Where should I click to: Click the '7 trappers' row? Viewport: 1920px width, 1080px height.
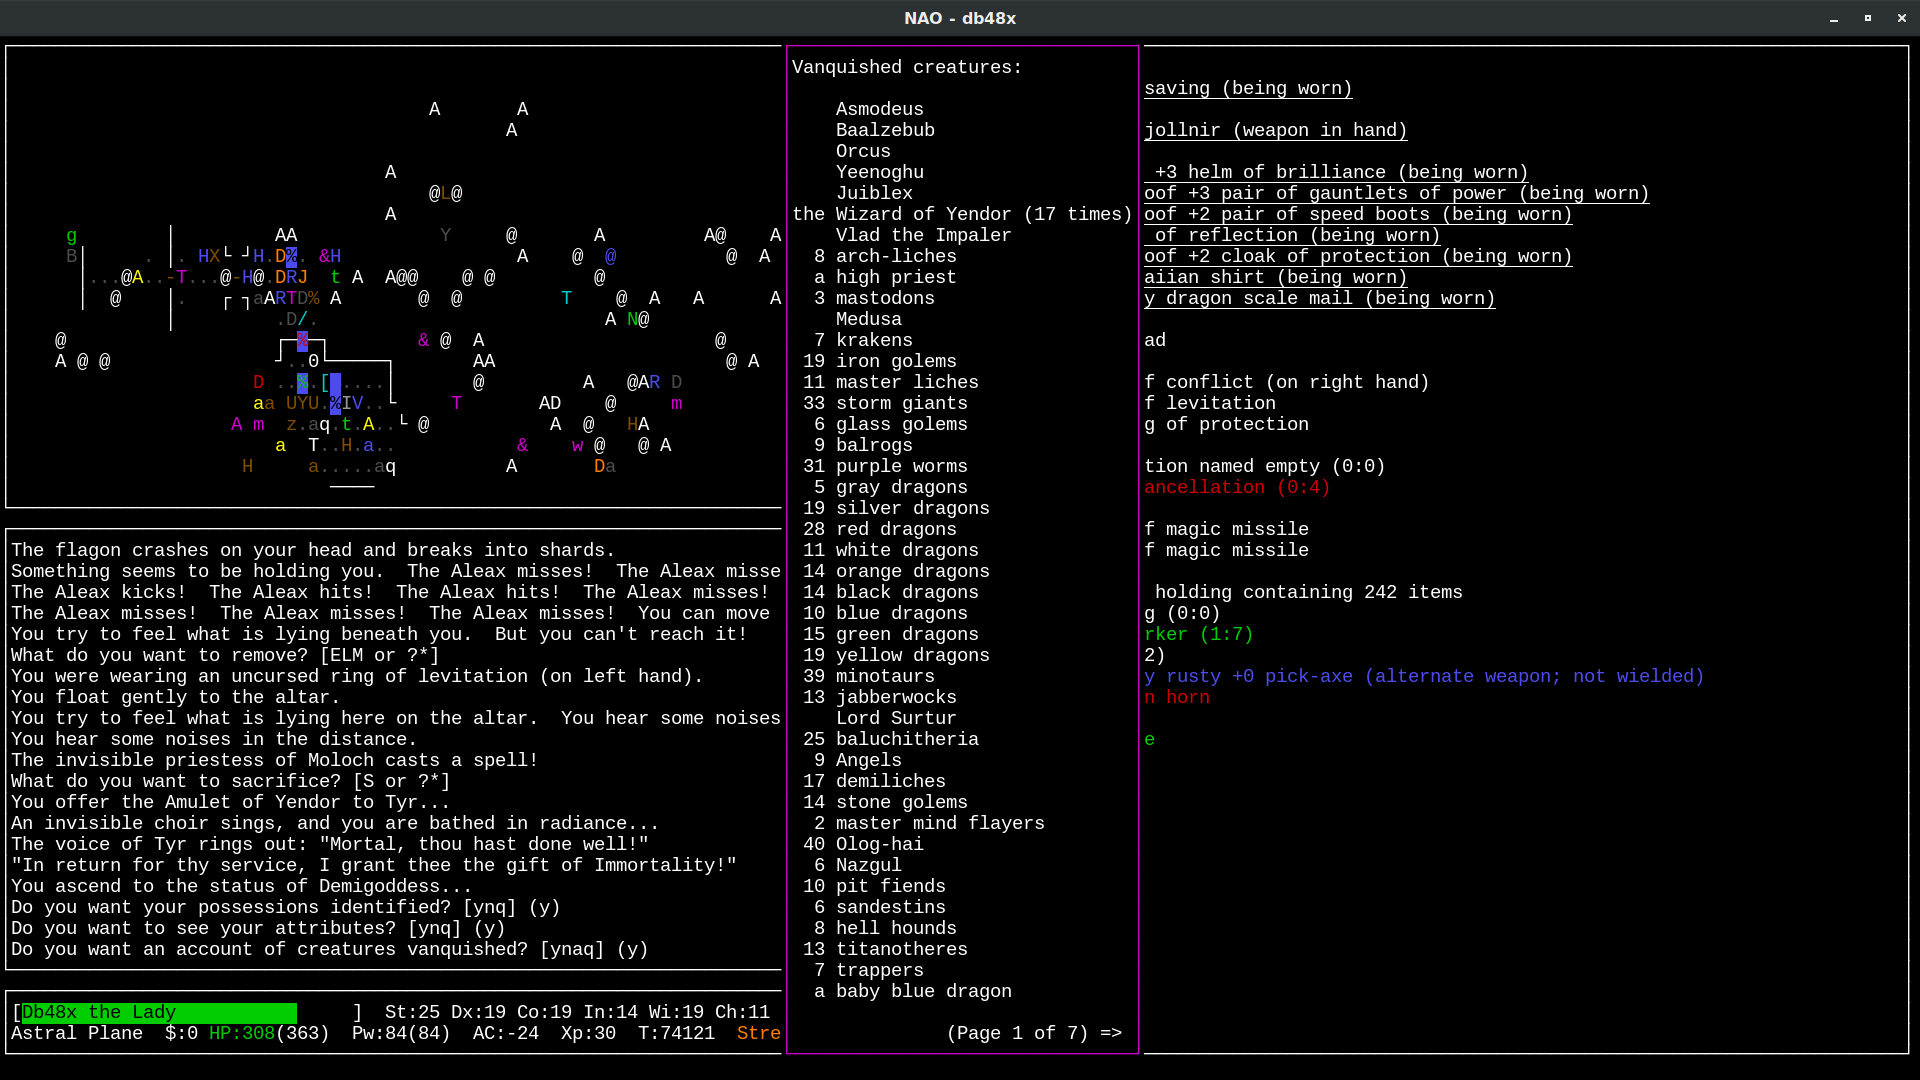click(x=869, y=970)
